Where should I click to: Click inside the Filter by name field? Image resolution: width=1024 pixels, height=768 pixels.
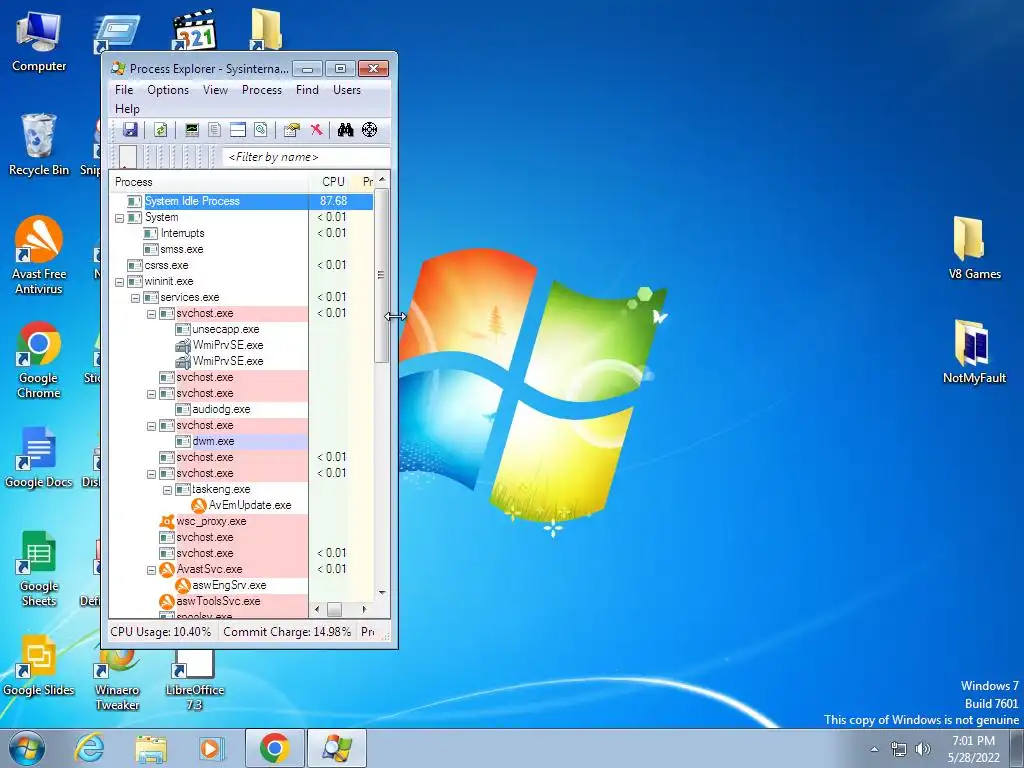[306, 157]
